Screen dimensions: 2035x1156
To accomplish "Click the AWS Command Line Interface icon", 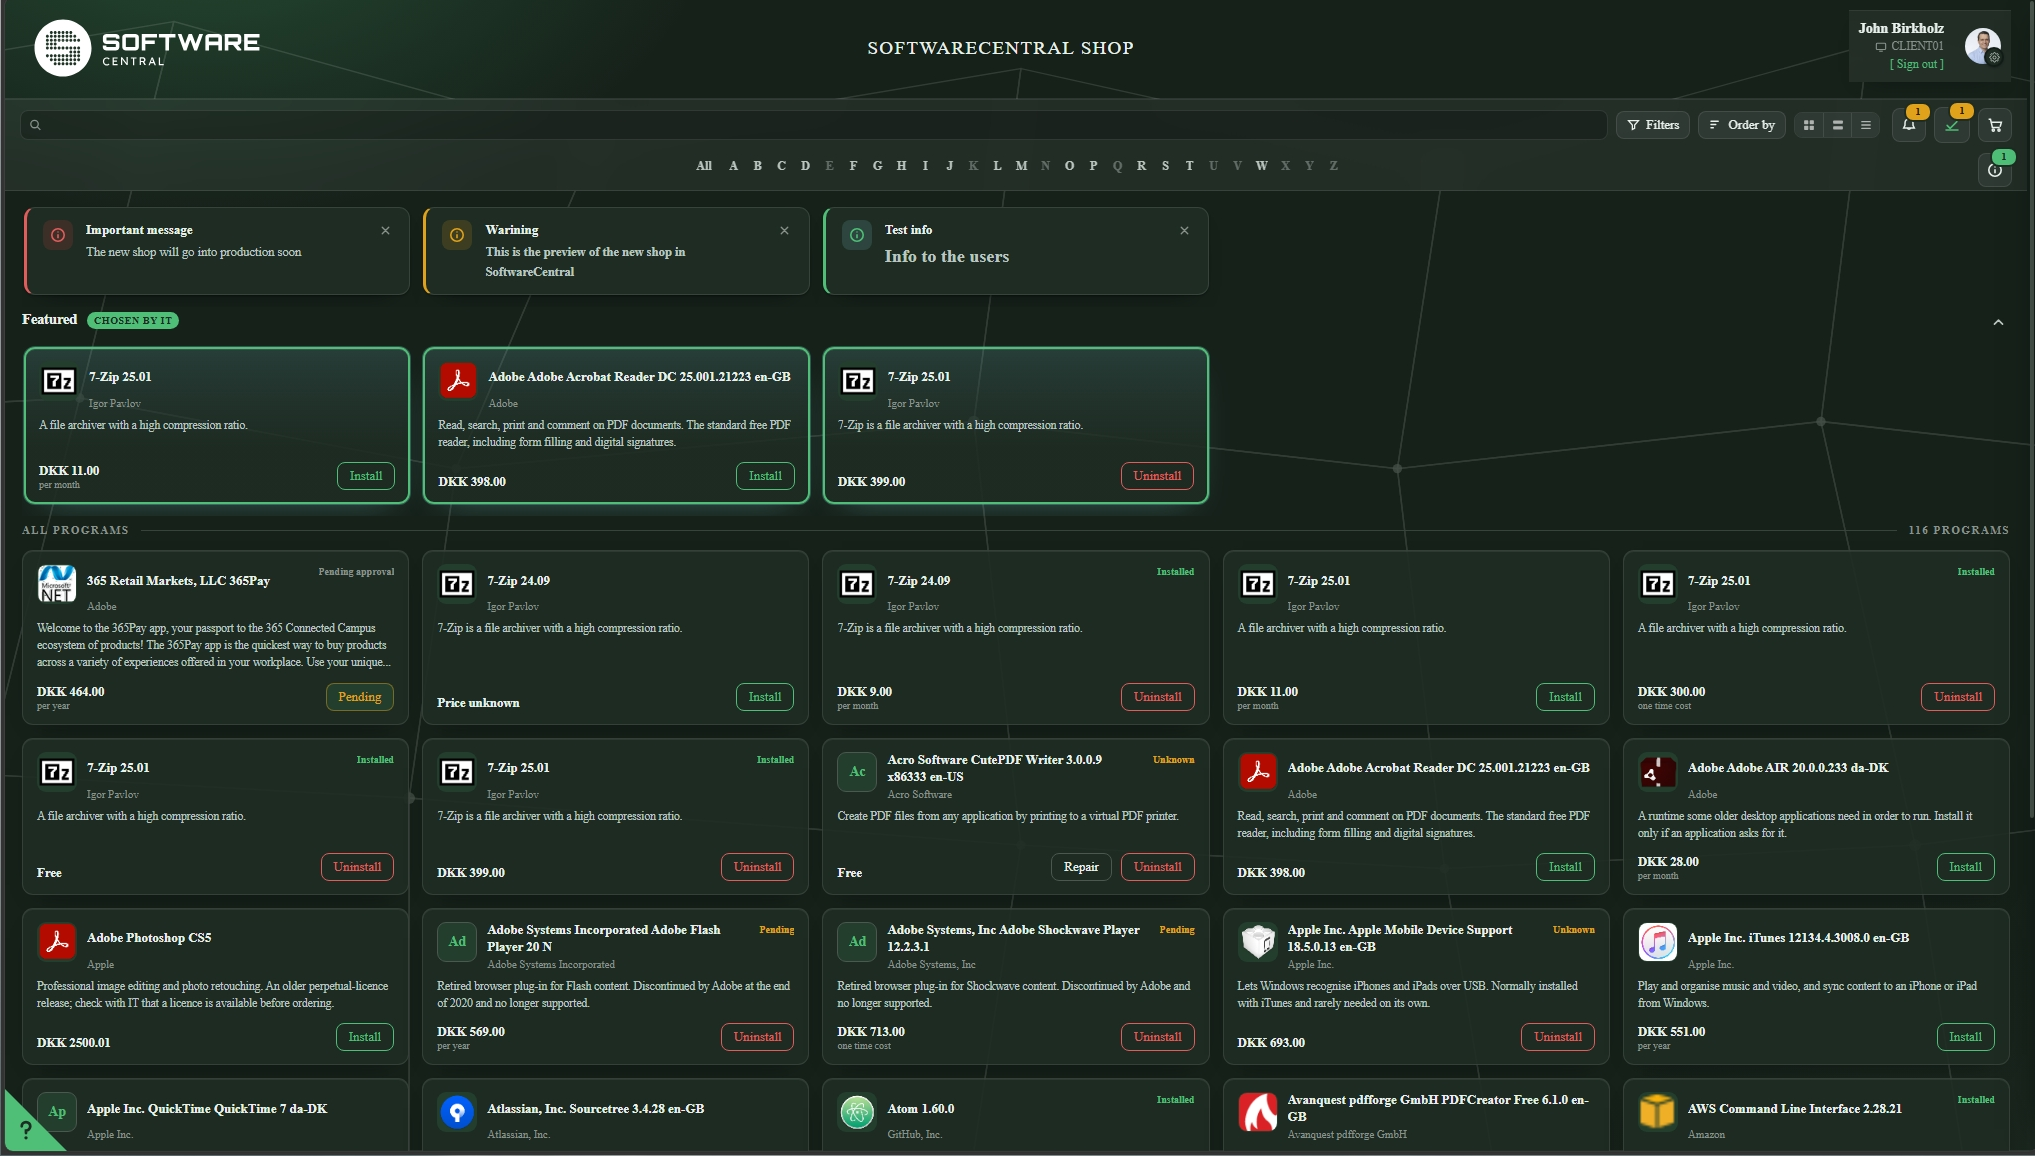I will point(1657,1112).
